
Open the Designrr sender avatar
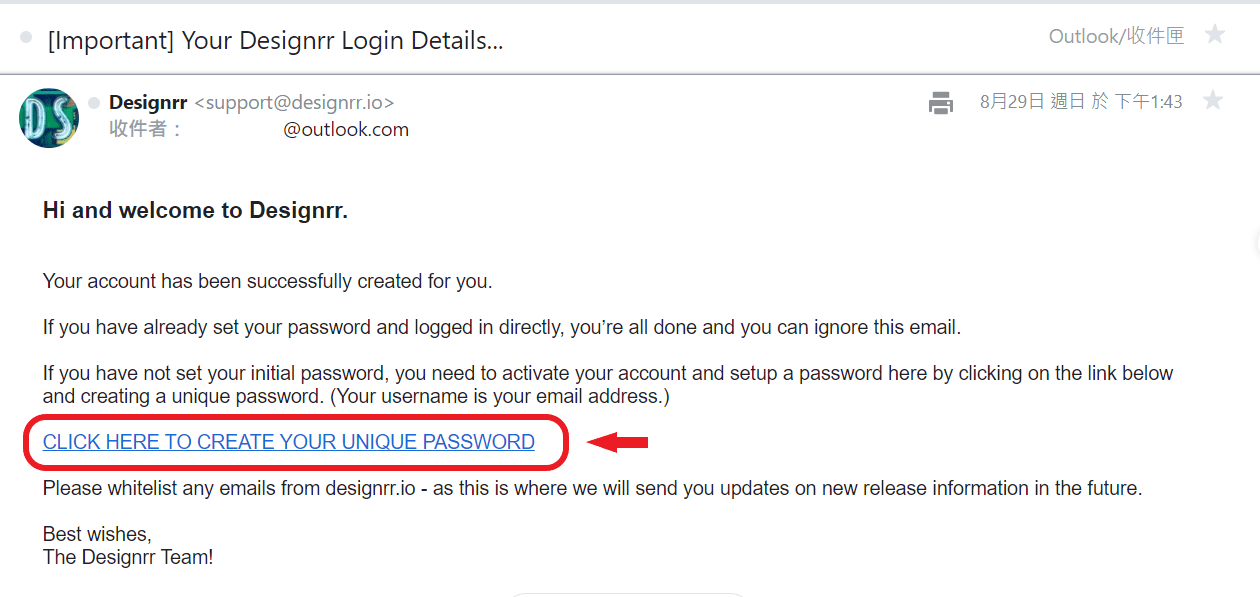coord(49,118)
